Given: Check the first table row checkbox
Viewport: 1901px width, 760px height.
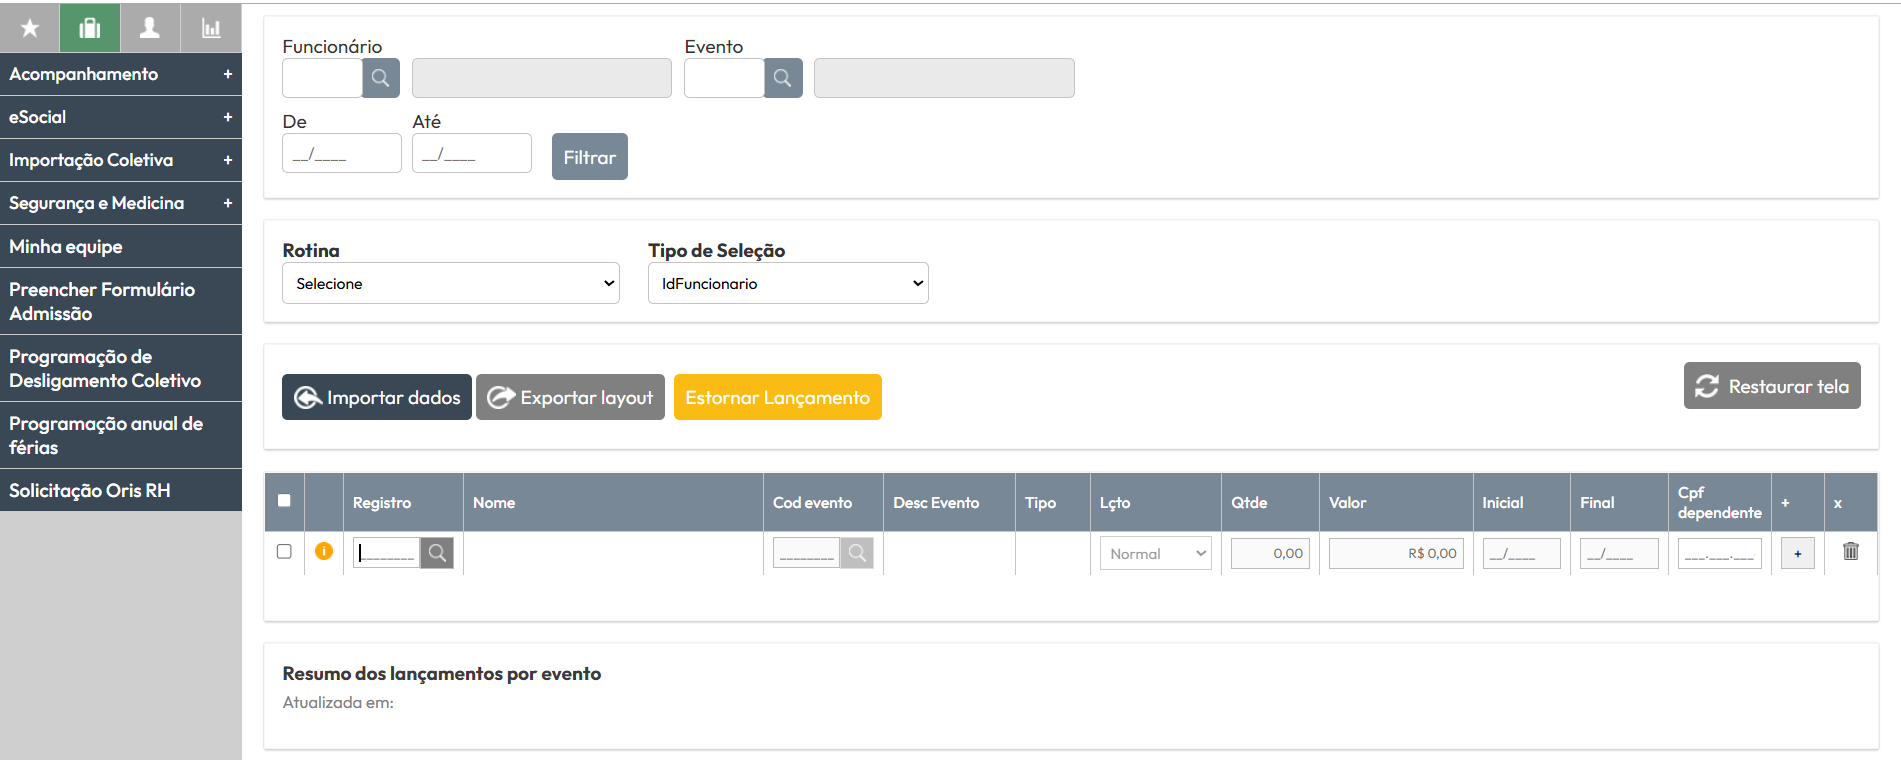Looking at the screenshot, I should (x=284, y=551).
